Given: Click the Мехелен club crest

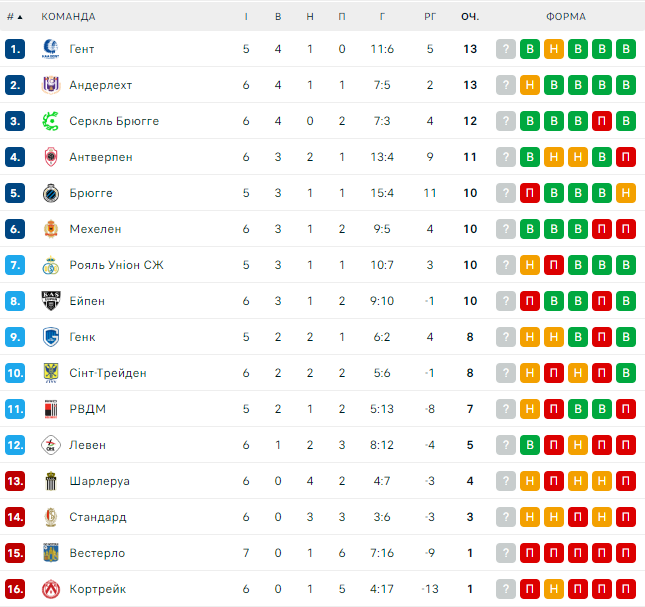Looking at the screenshot, I should point(51,229).
